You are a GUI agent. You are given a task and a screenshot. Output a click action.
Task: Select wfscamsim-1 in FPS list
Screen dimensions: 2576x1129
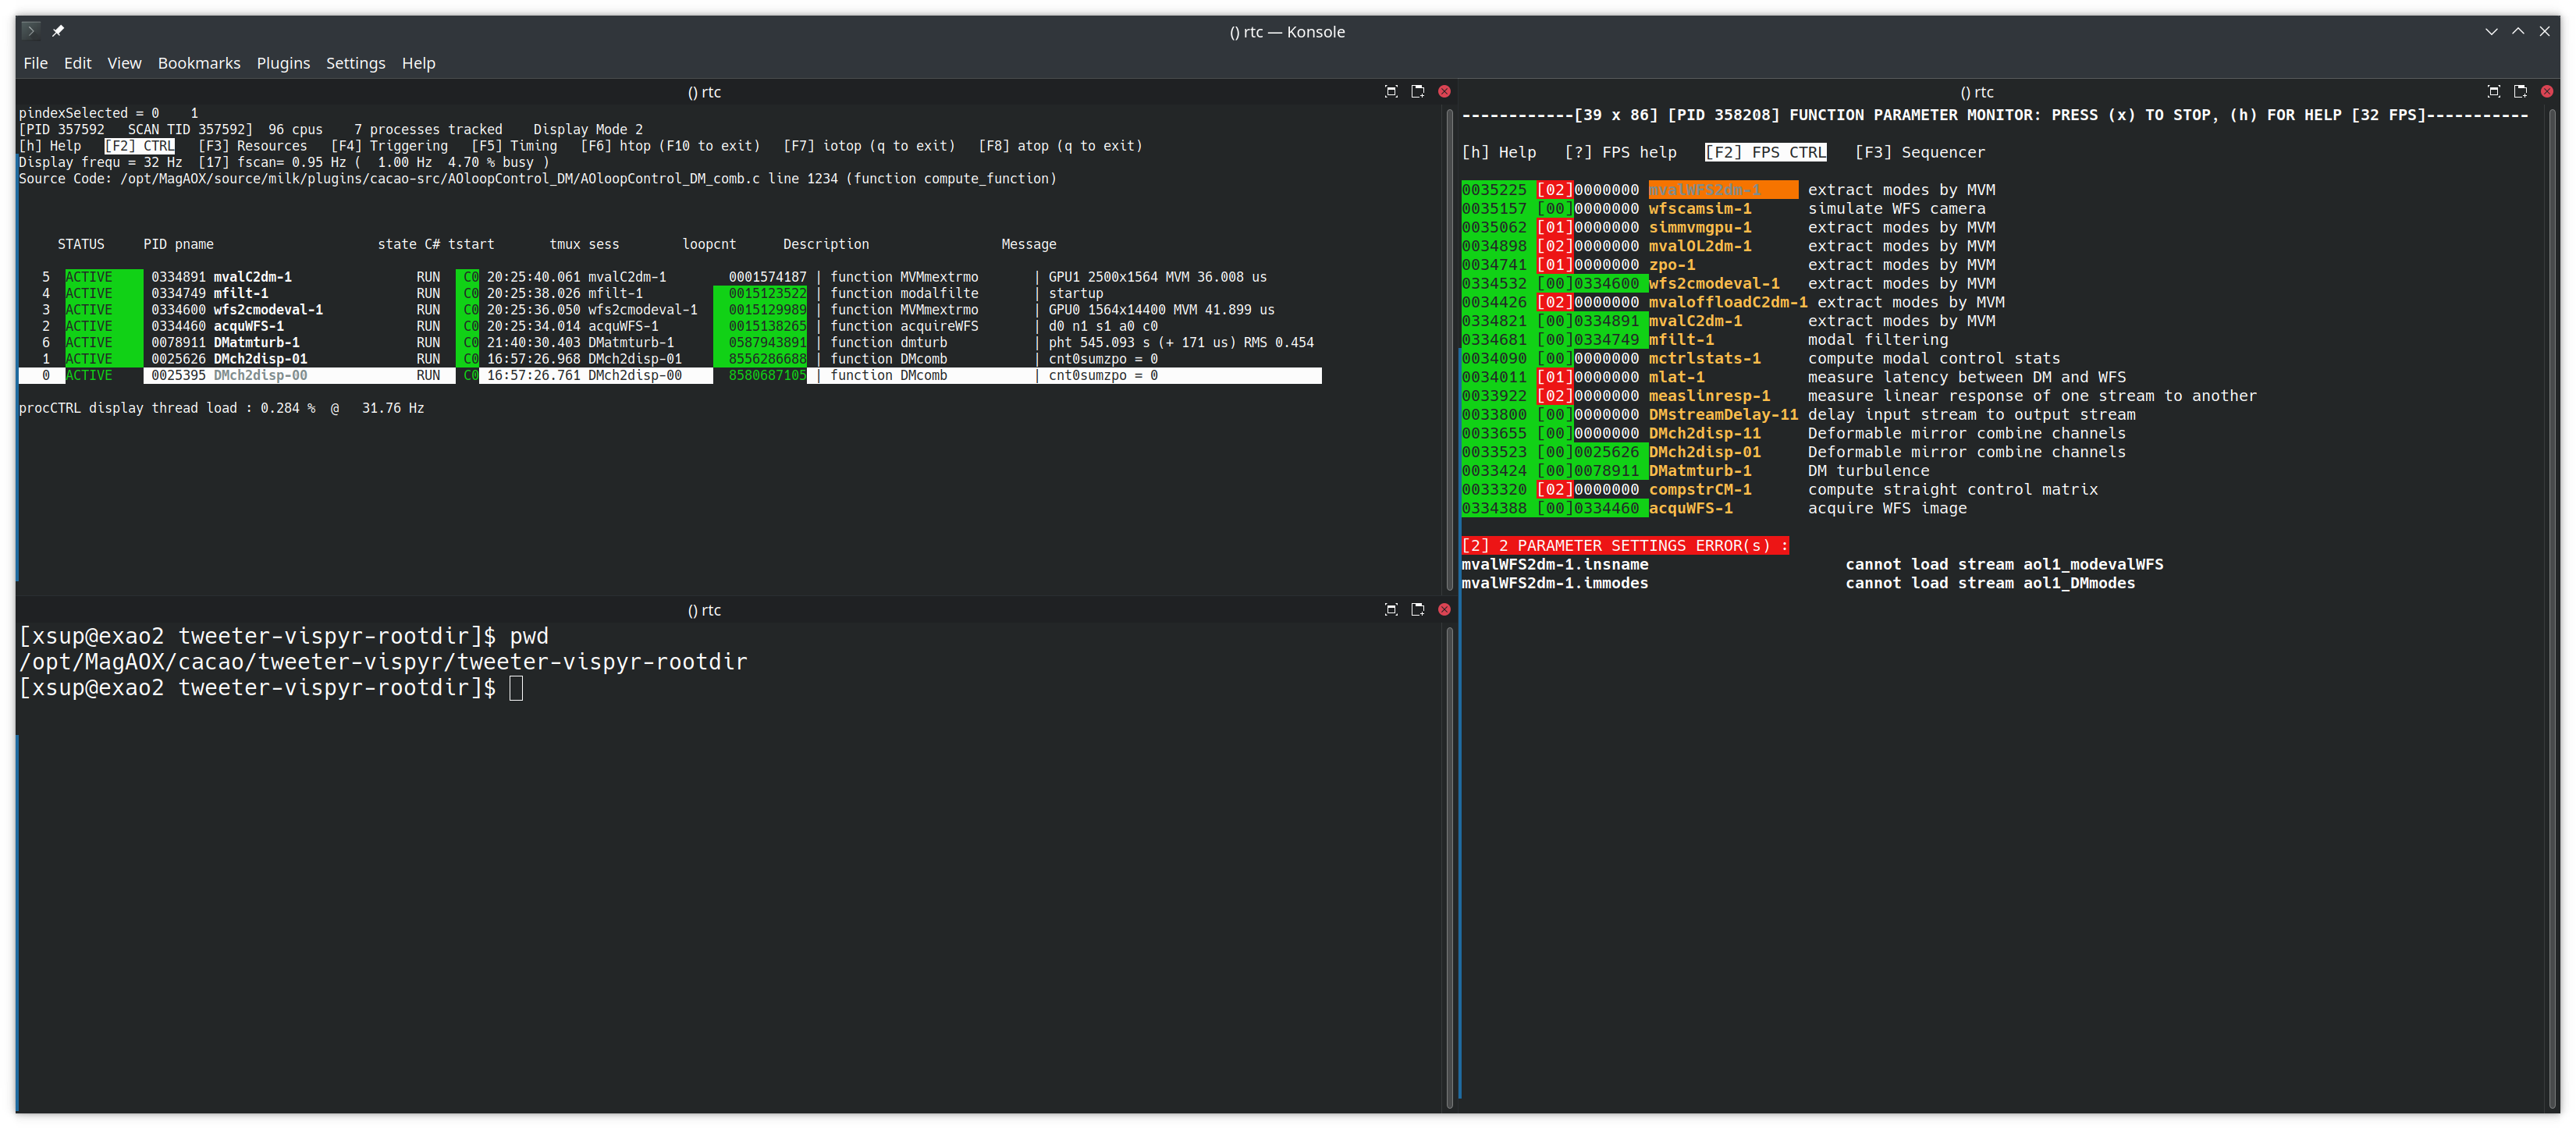(x=1700, y=209)
